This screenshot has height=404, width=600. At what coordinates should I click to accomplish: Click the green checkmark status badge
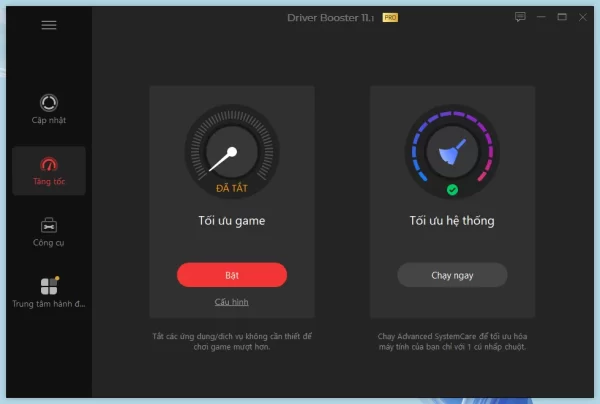[x=452, y=190]
